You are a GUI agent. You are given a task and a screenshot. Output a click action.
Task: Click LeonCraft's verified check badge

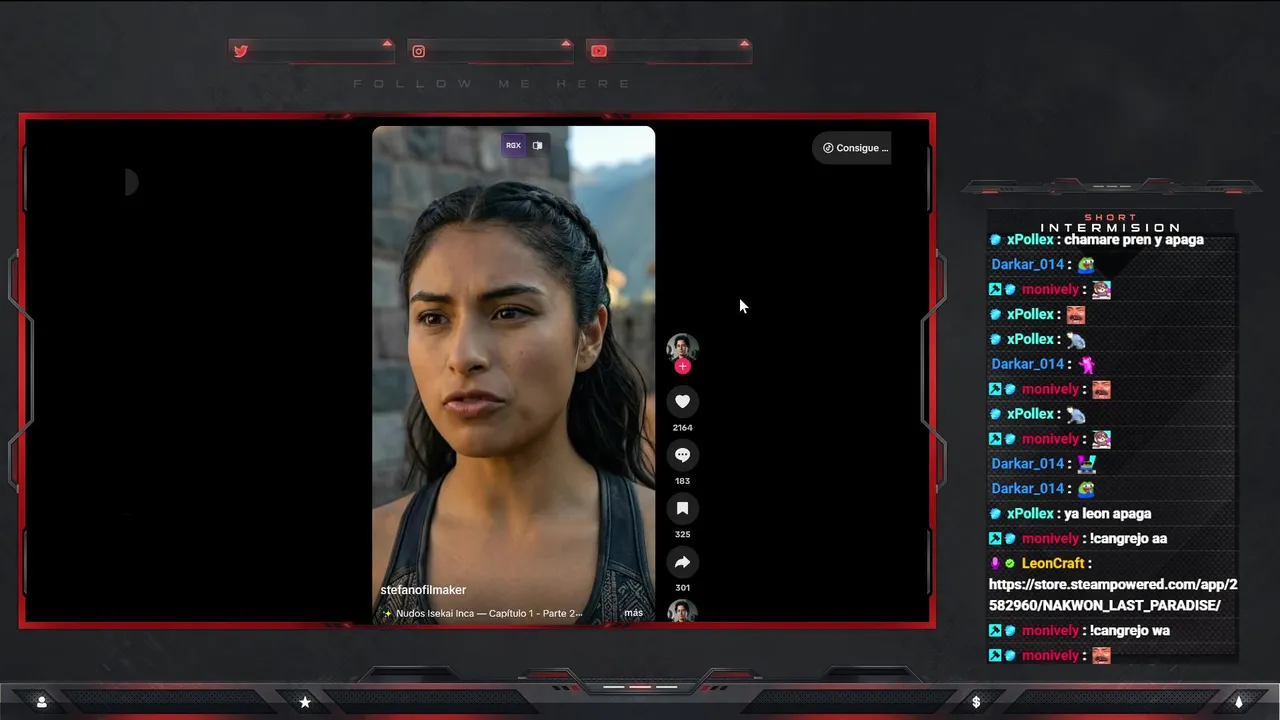1010,563
